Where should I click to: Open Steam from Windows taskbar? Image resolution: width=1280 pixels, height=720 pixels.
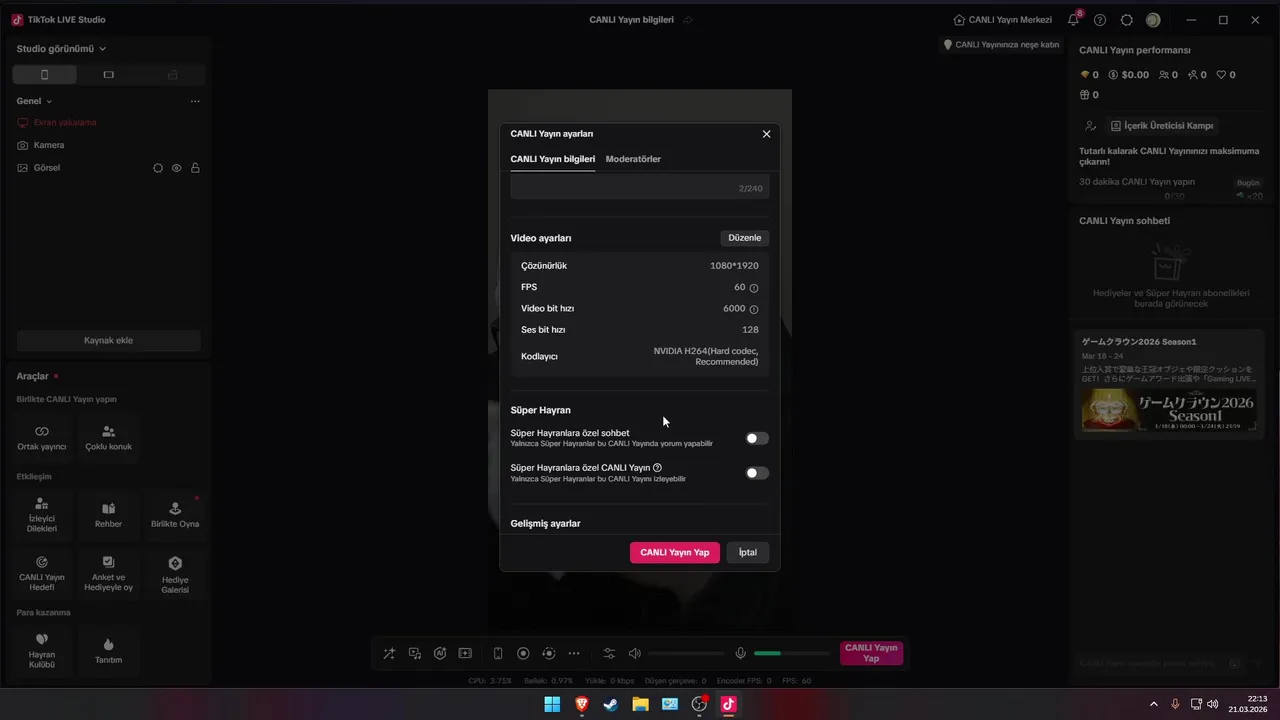tap(611, 704)
